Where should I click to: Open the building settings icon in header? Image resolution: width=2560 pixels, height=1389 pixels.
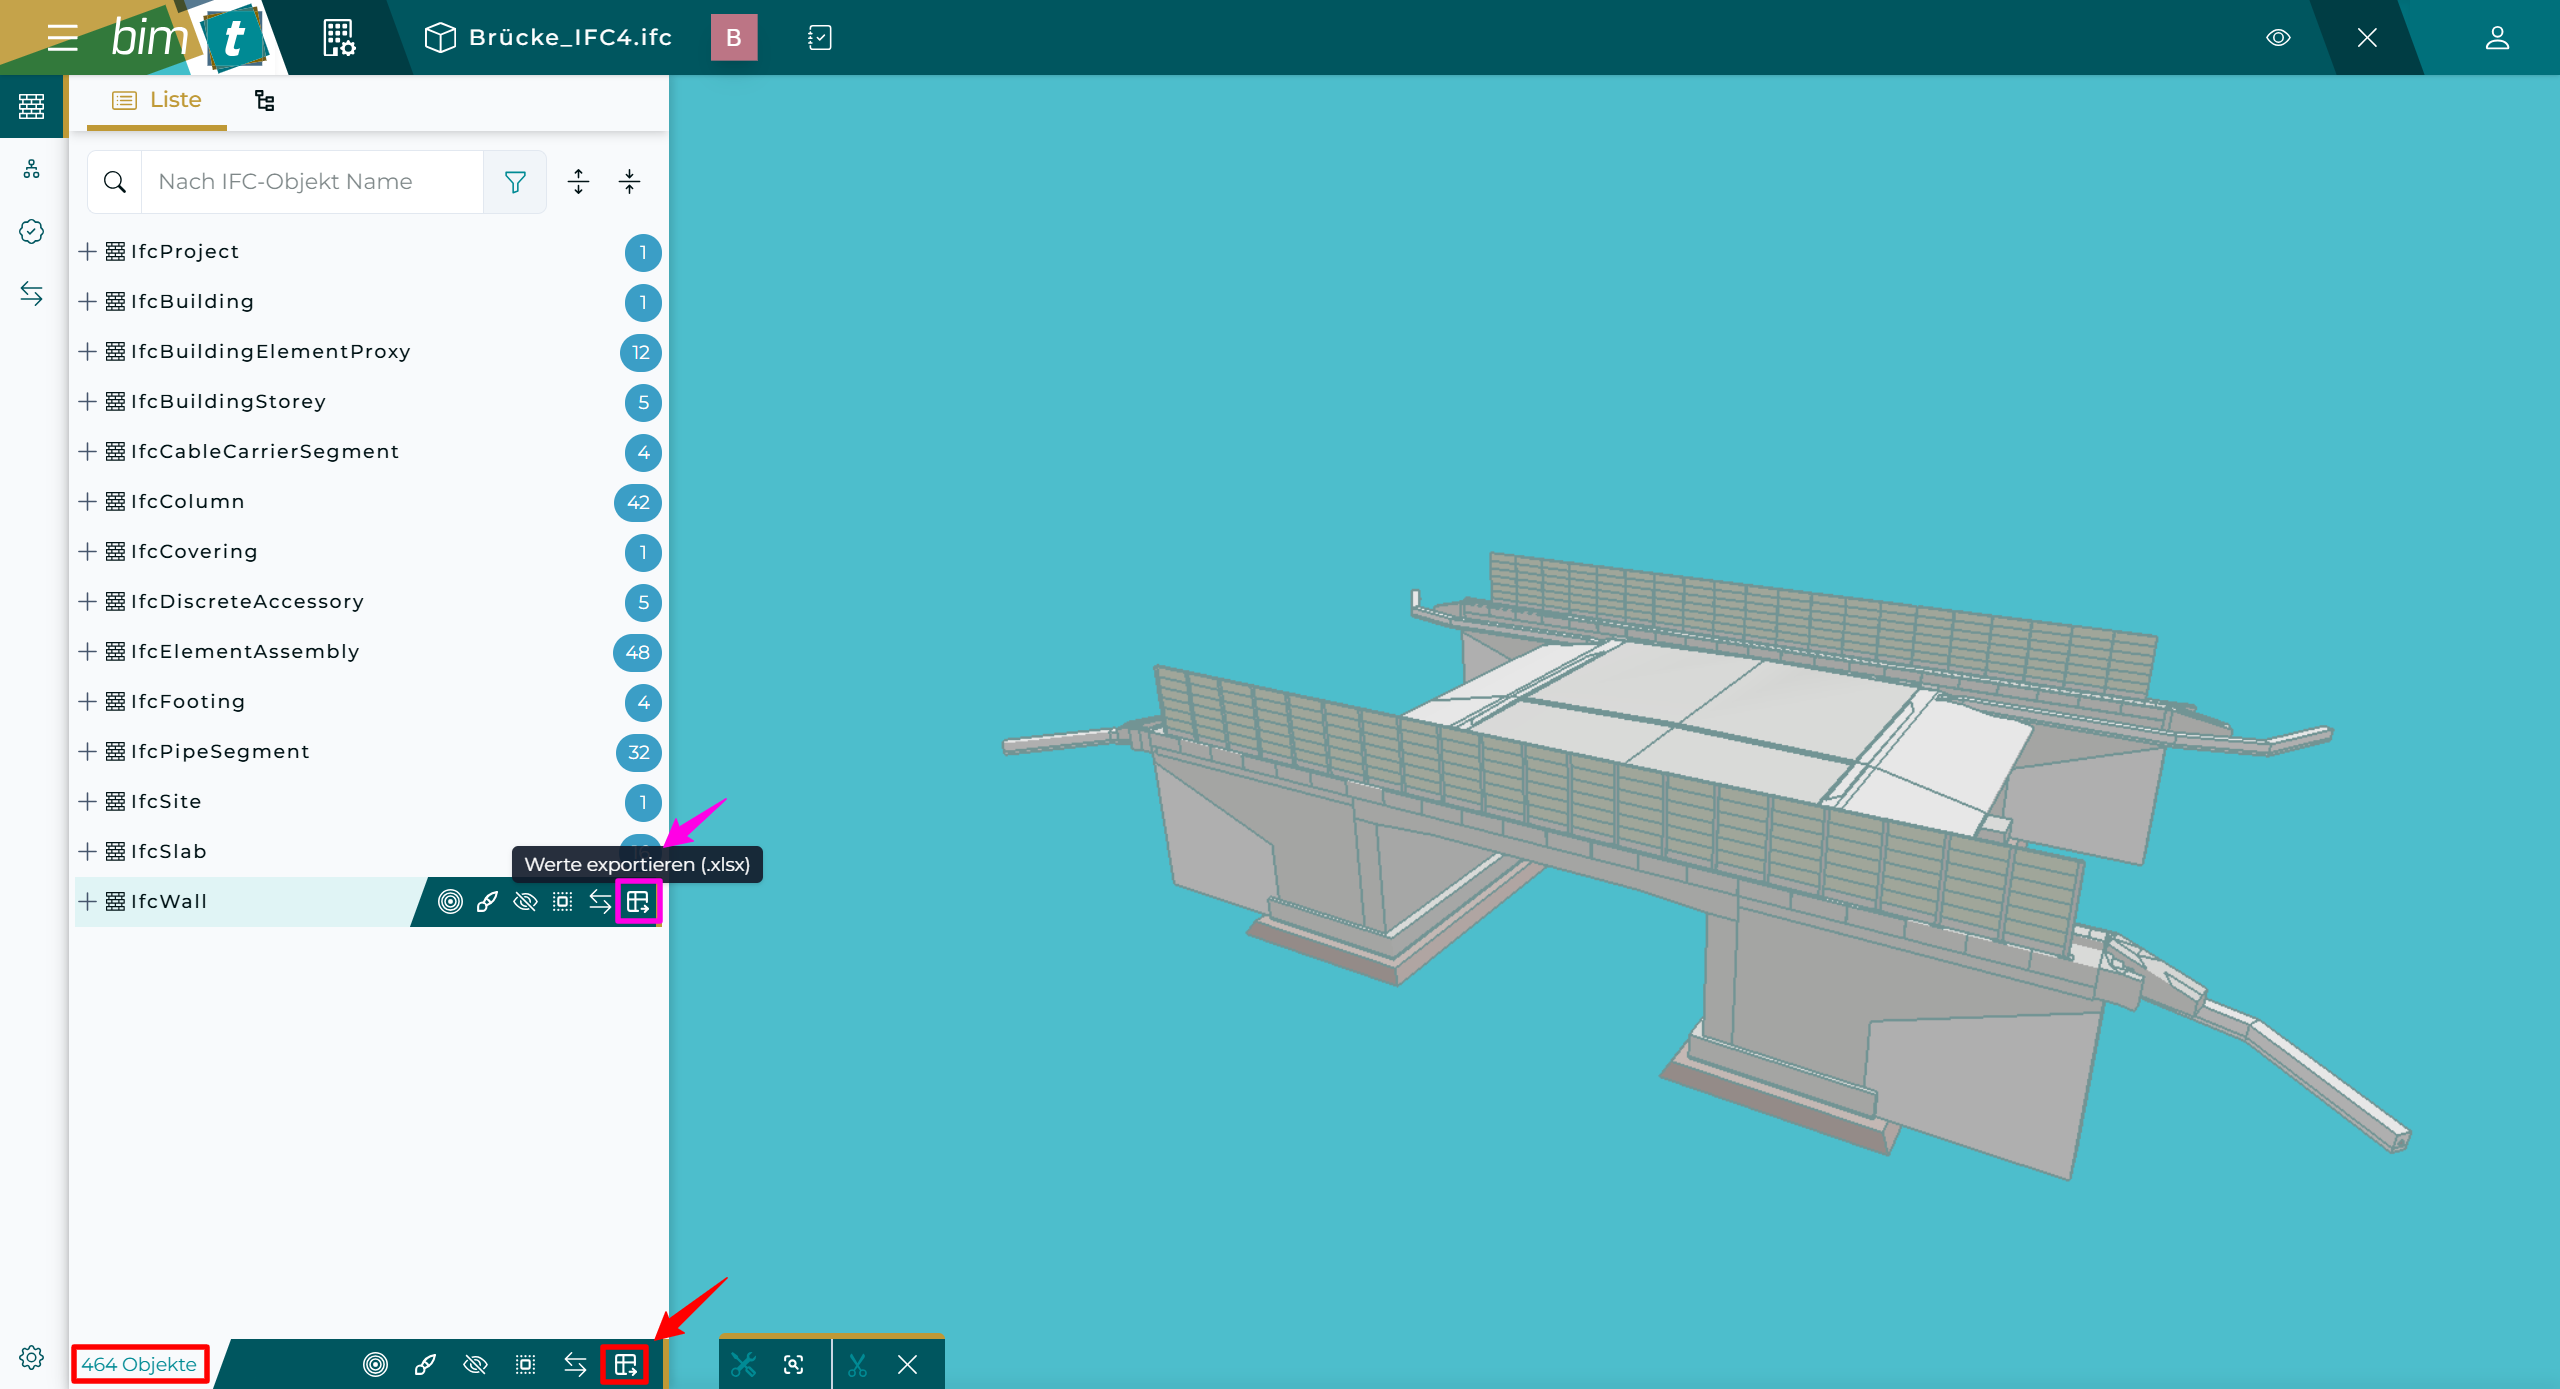click(x=339, y=38)
